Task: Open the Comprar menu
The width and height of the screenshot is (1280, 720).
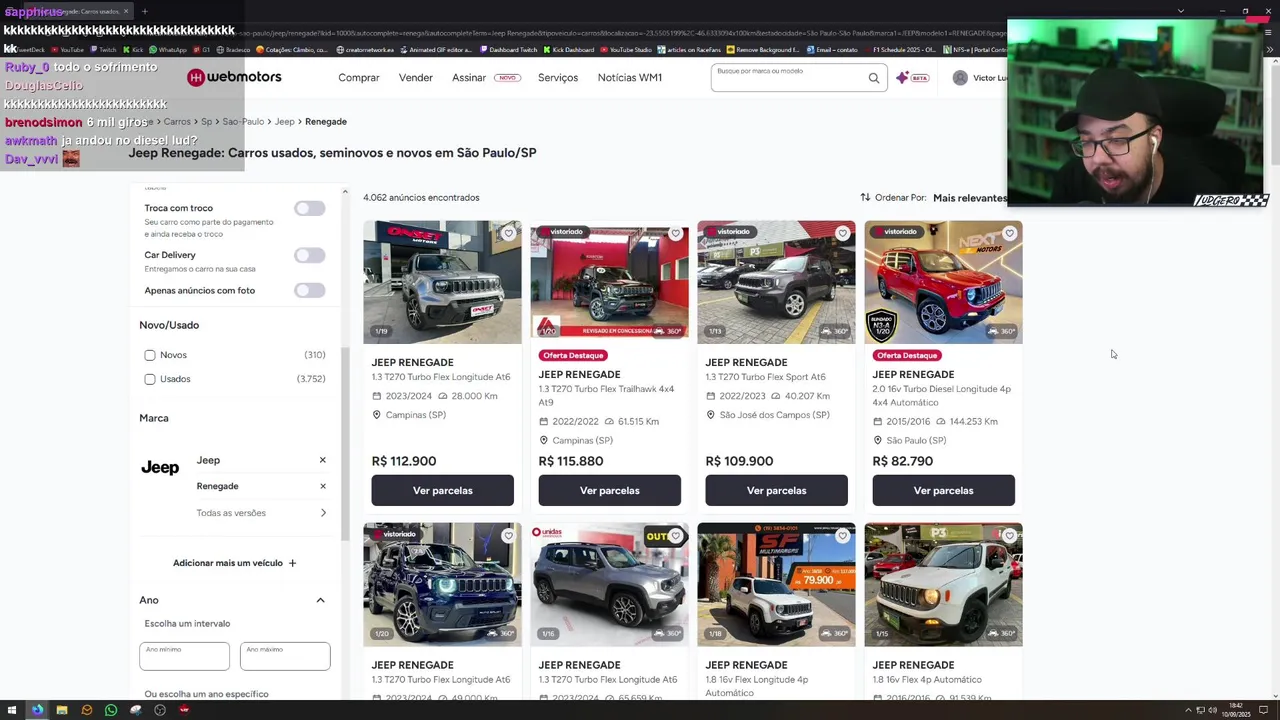Action: pyautogui.click(x=359, y=78)
